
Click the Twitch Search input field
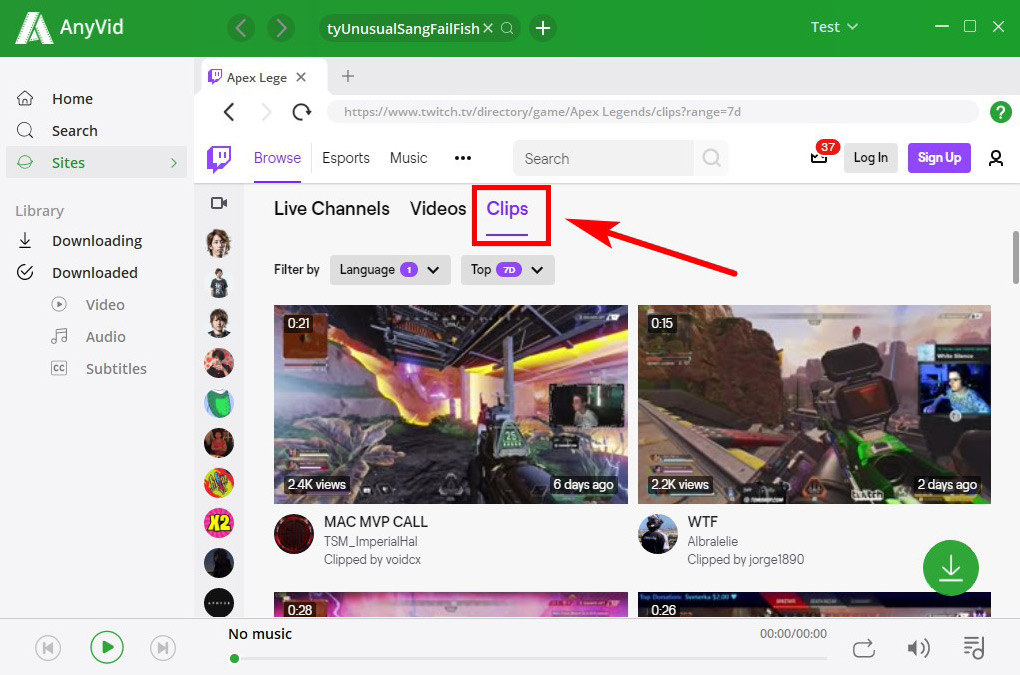[603, 158]
